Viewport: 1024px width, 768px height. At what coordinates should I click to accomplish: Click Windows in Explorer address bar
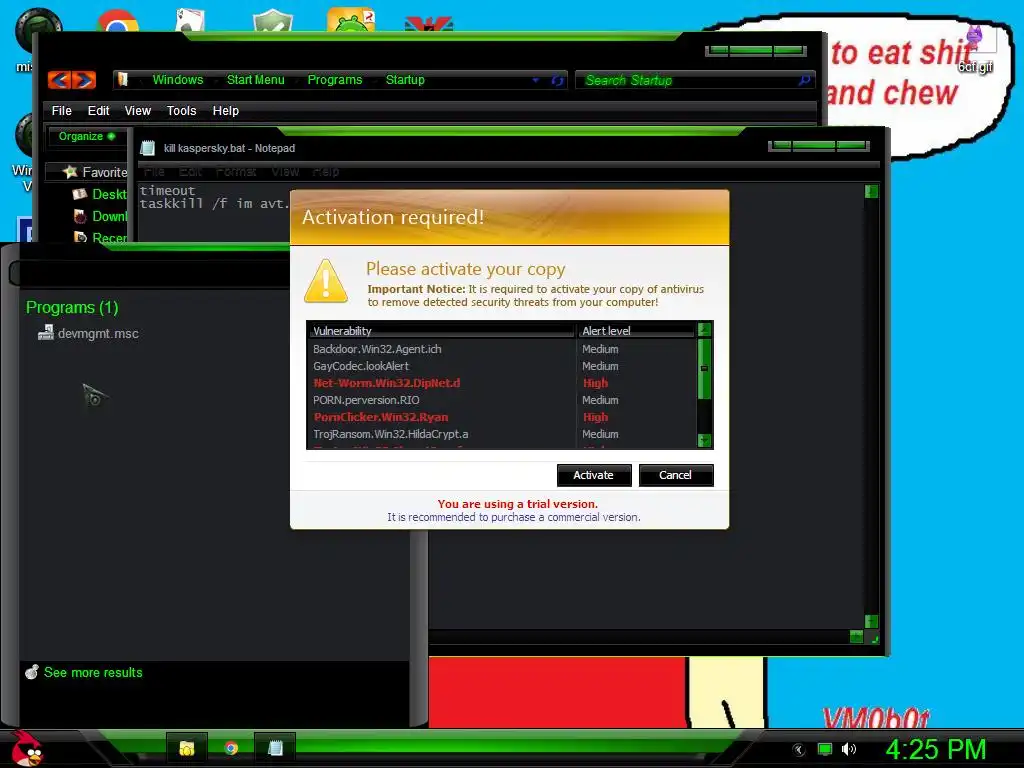coord(178,80)
